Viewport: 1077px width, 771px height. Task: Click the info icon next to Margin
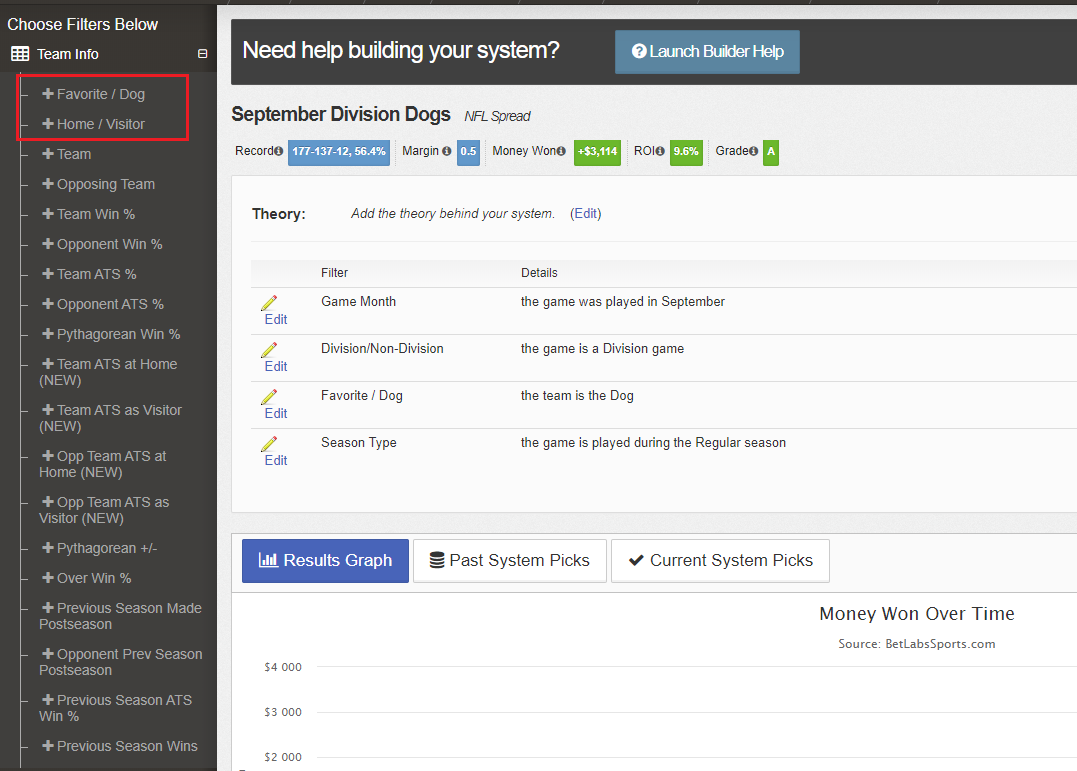click(x=446, y=152)
